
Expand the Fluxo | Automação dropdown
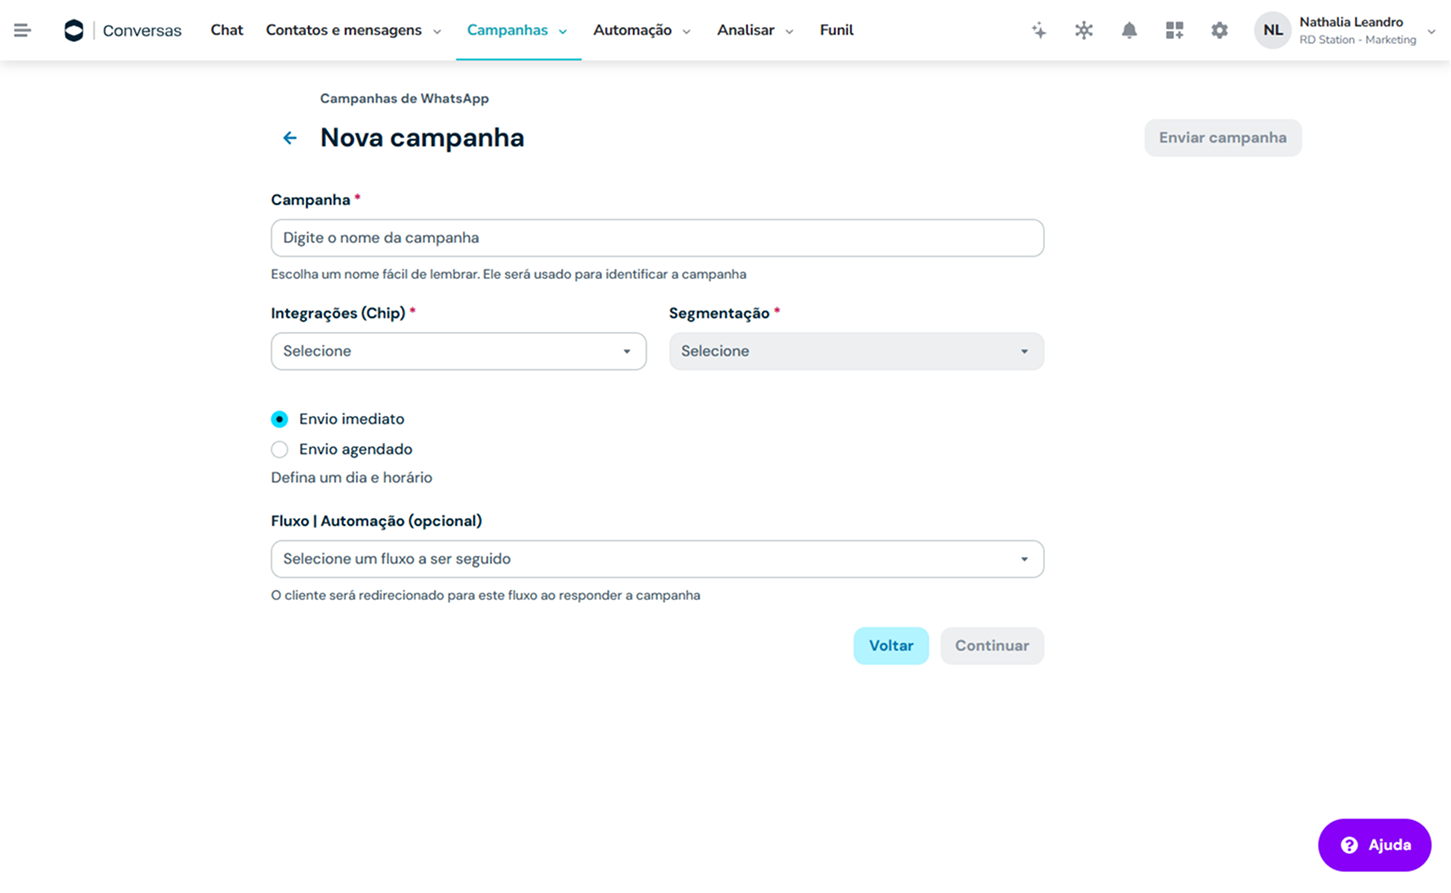click(x=657, y=559)
